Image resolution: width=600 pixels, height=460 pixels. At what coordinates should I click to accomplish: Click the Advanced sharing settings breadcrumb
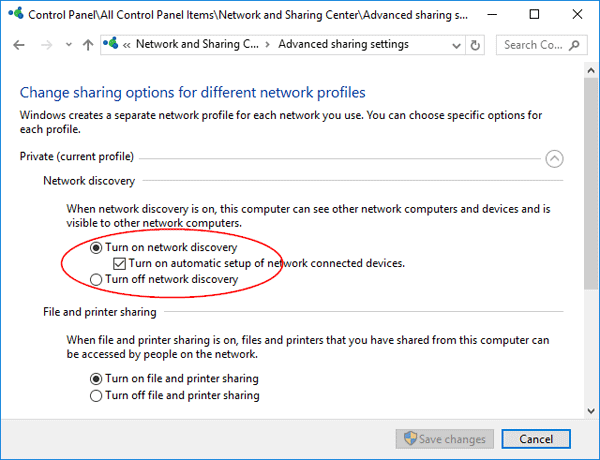coord(343,45)
